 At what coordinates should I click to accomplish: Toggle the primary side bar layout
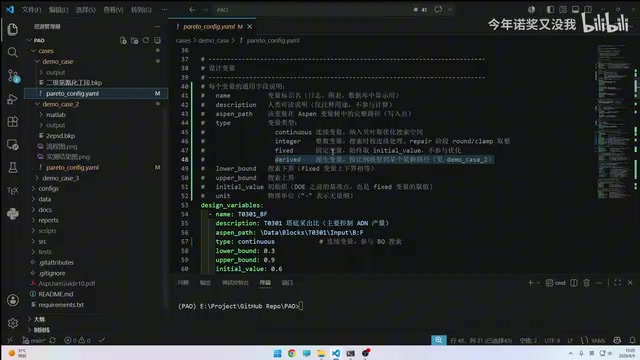(x=550, y=9)
